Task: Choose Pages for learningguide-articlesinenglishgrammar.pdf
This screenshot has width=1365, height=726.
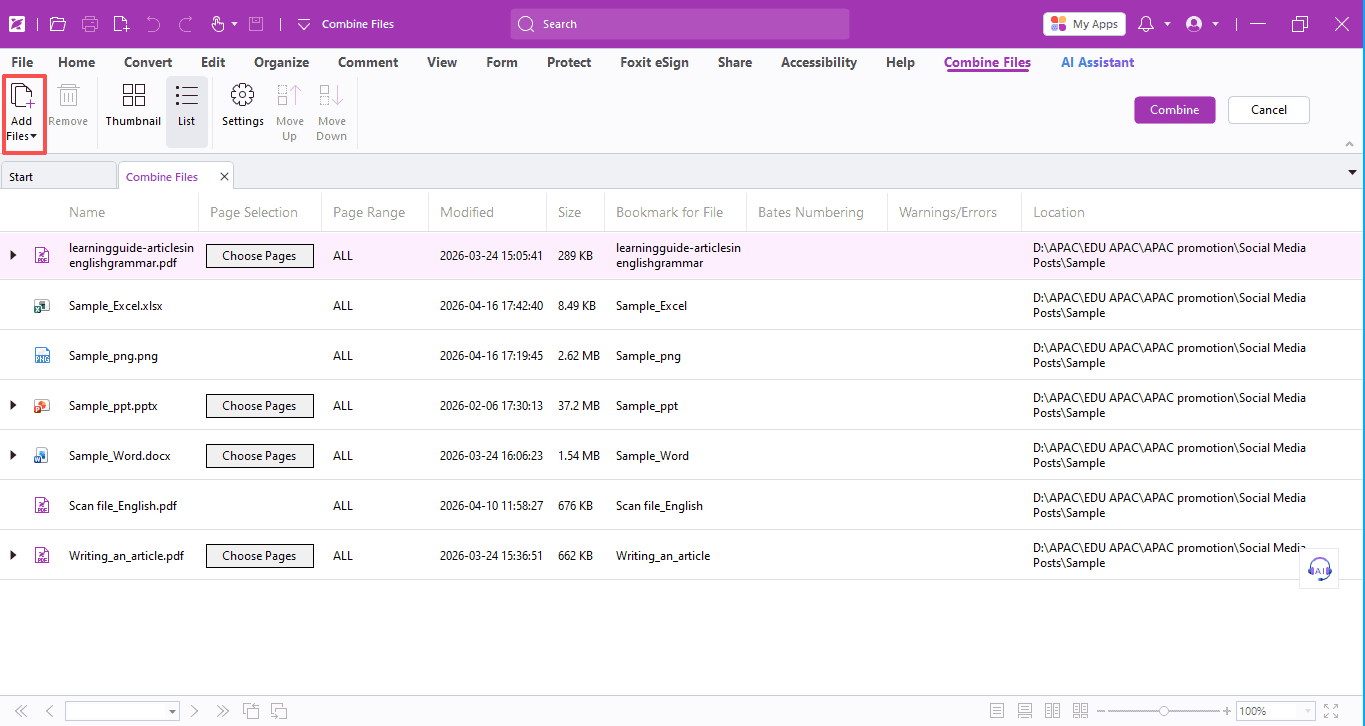Action: pos(259,256)
